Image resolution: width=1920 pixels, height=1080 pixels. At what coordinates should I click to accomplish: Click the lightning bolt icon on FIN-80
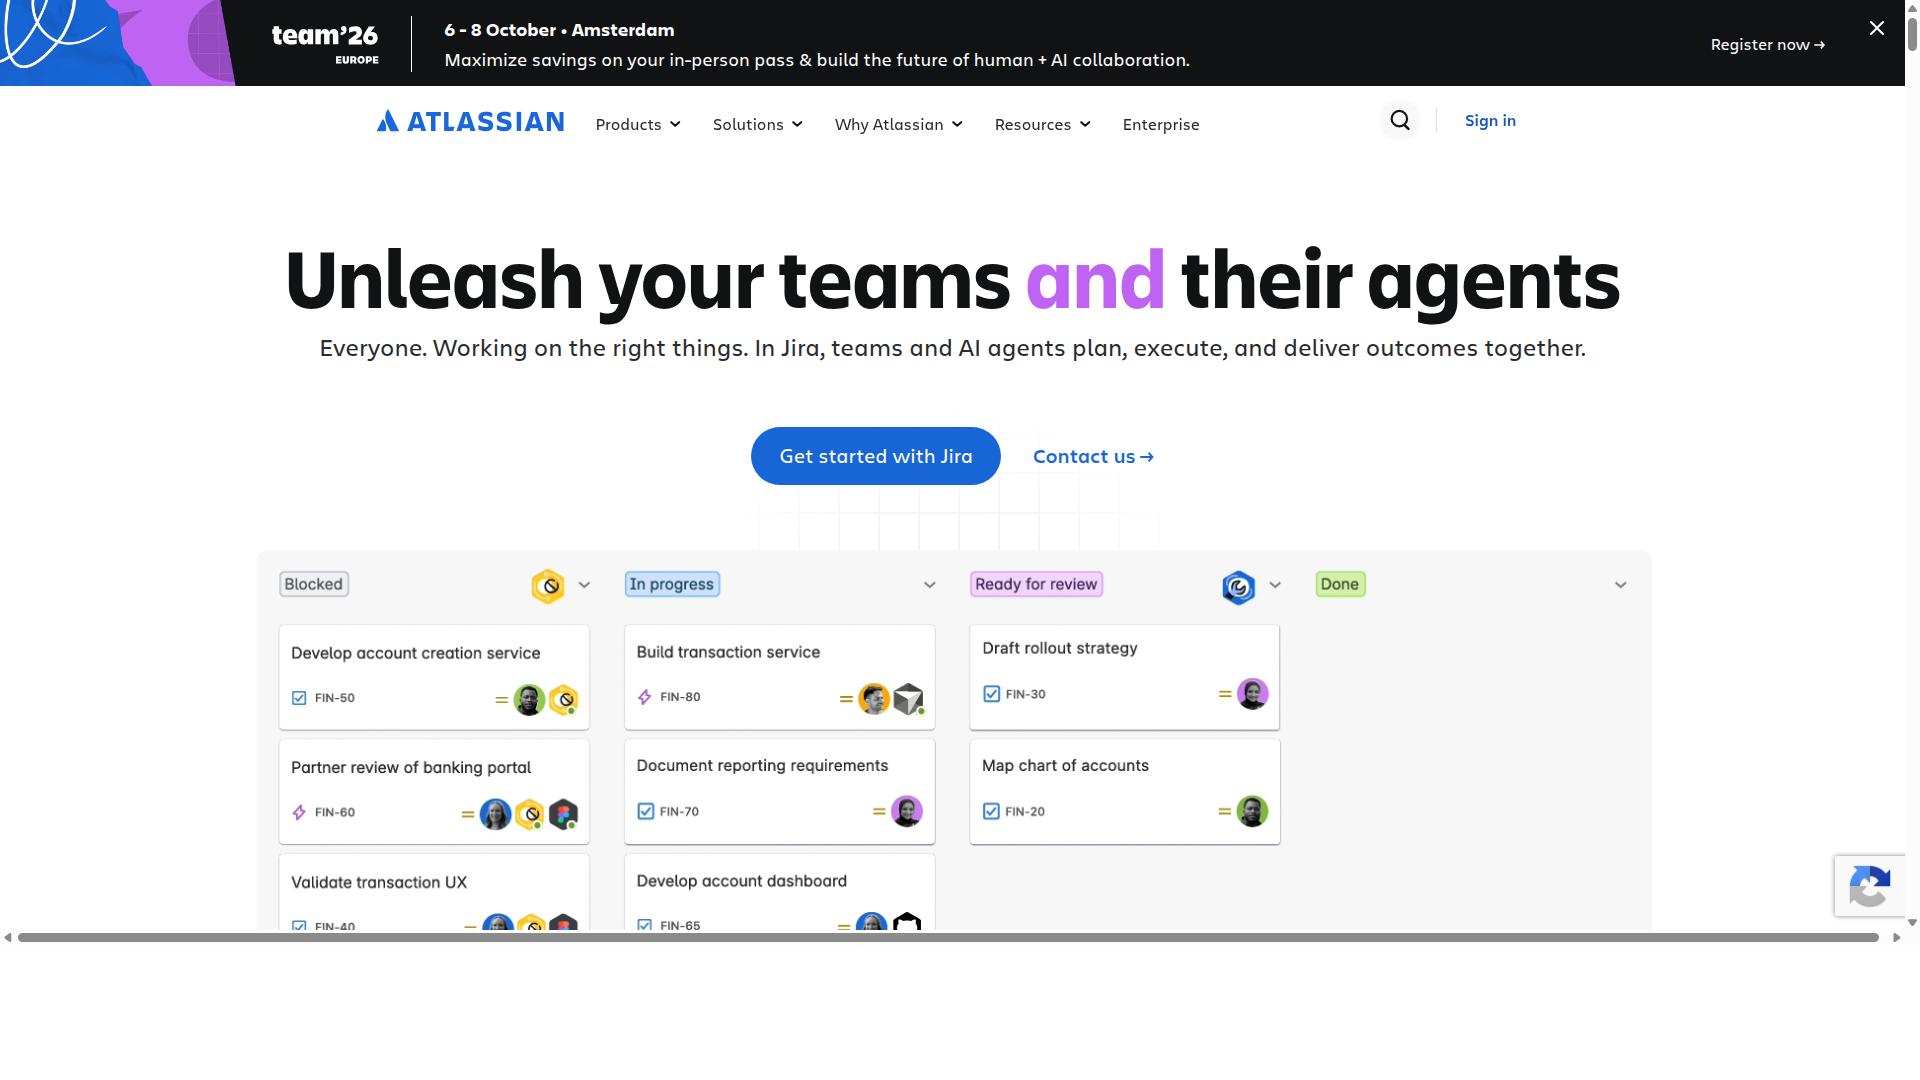pos(644,697)
